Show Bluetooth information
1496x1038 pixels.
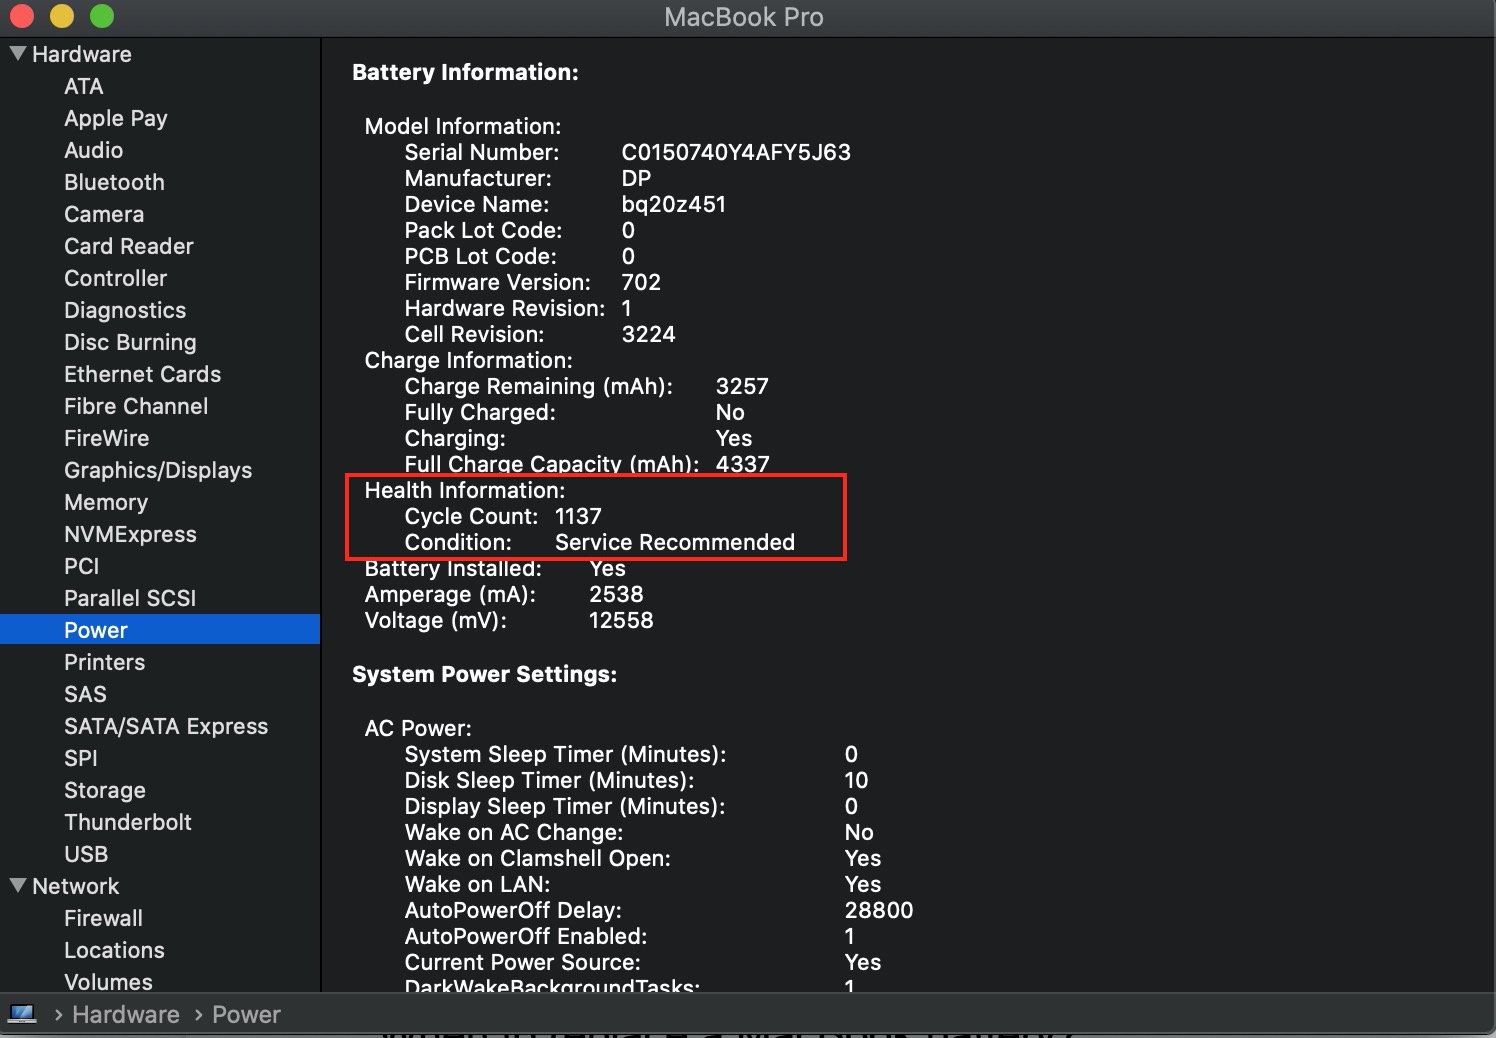[114, 182]
